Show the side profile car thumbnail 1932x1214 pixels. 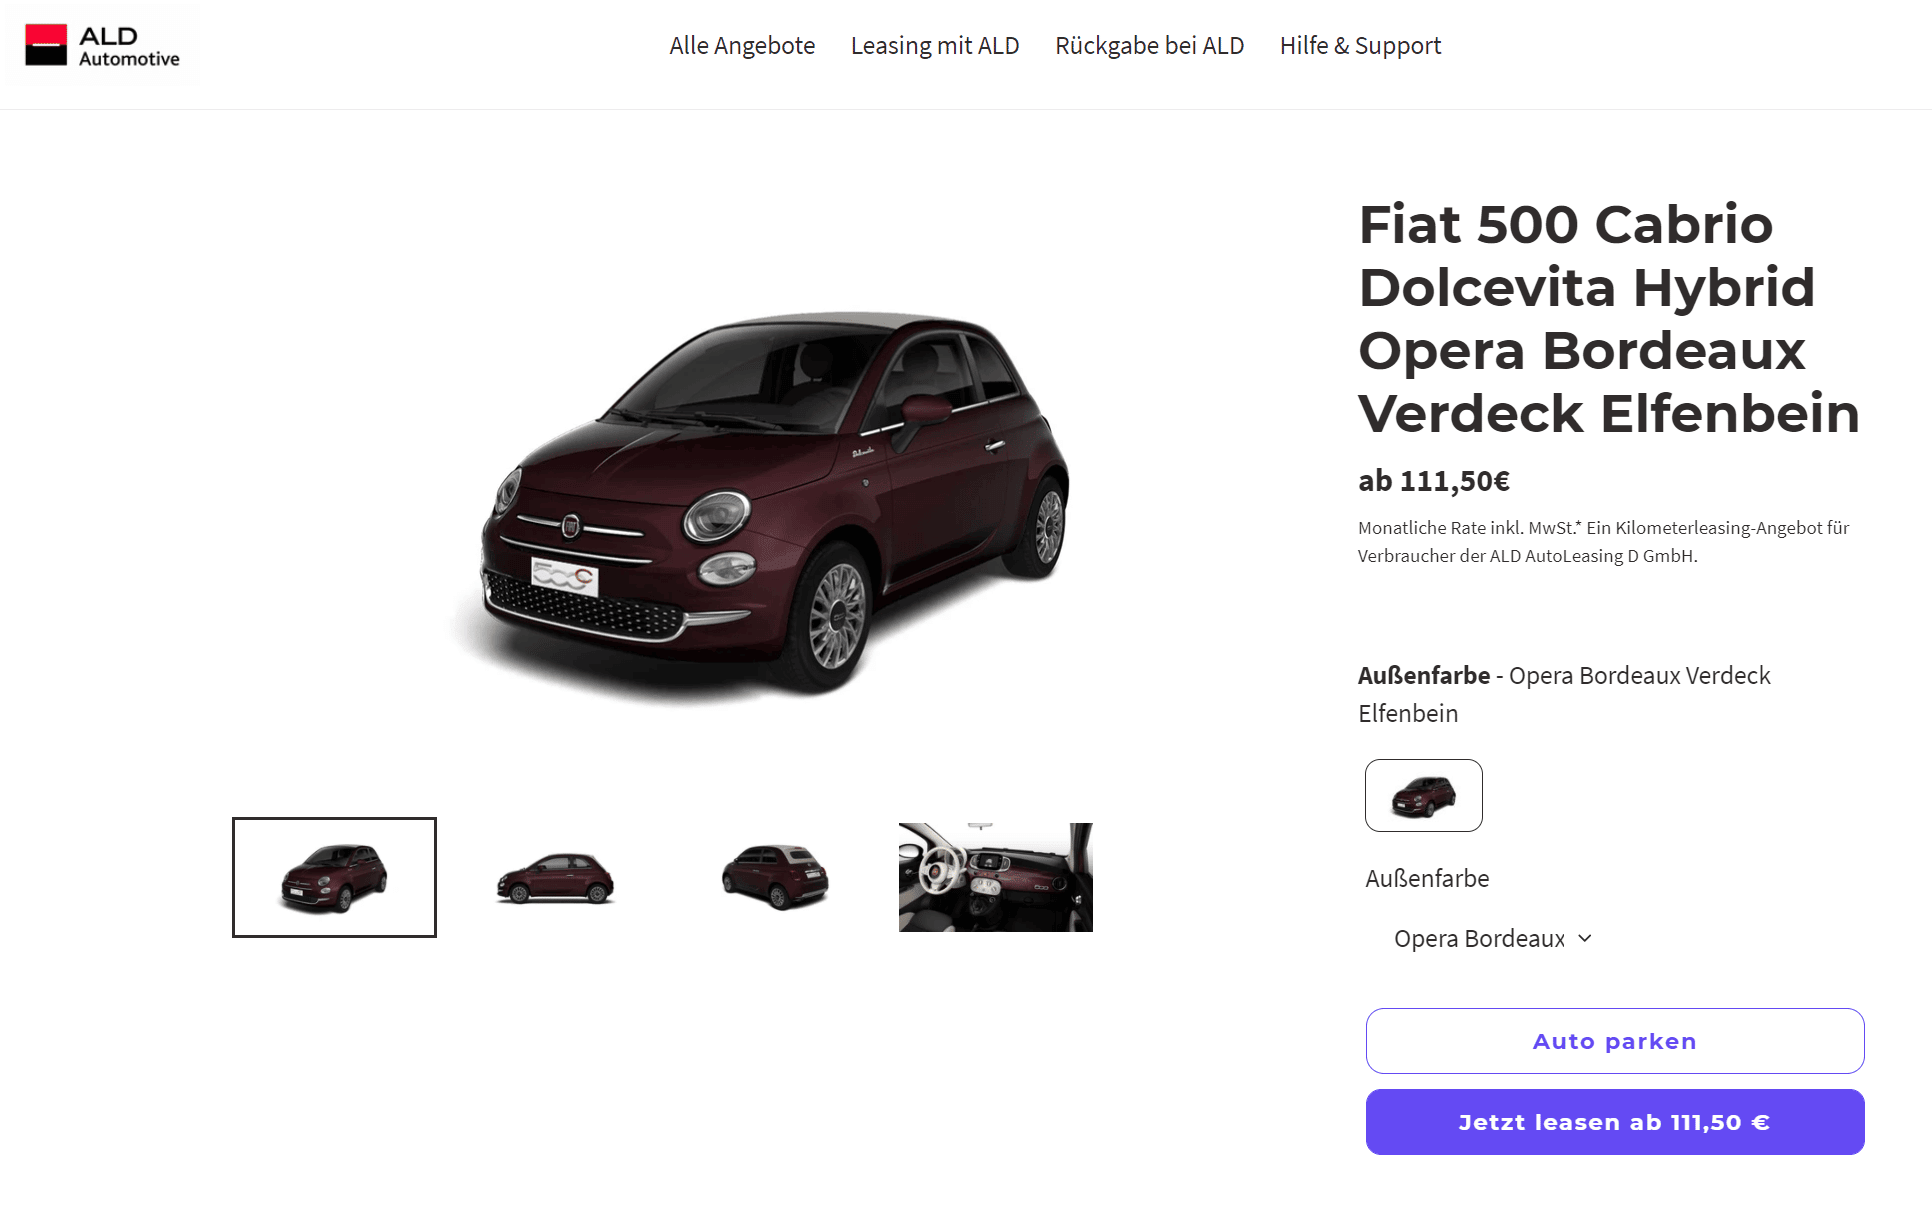[x=556, y=877]
